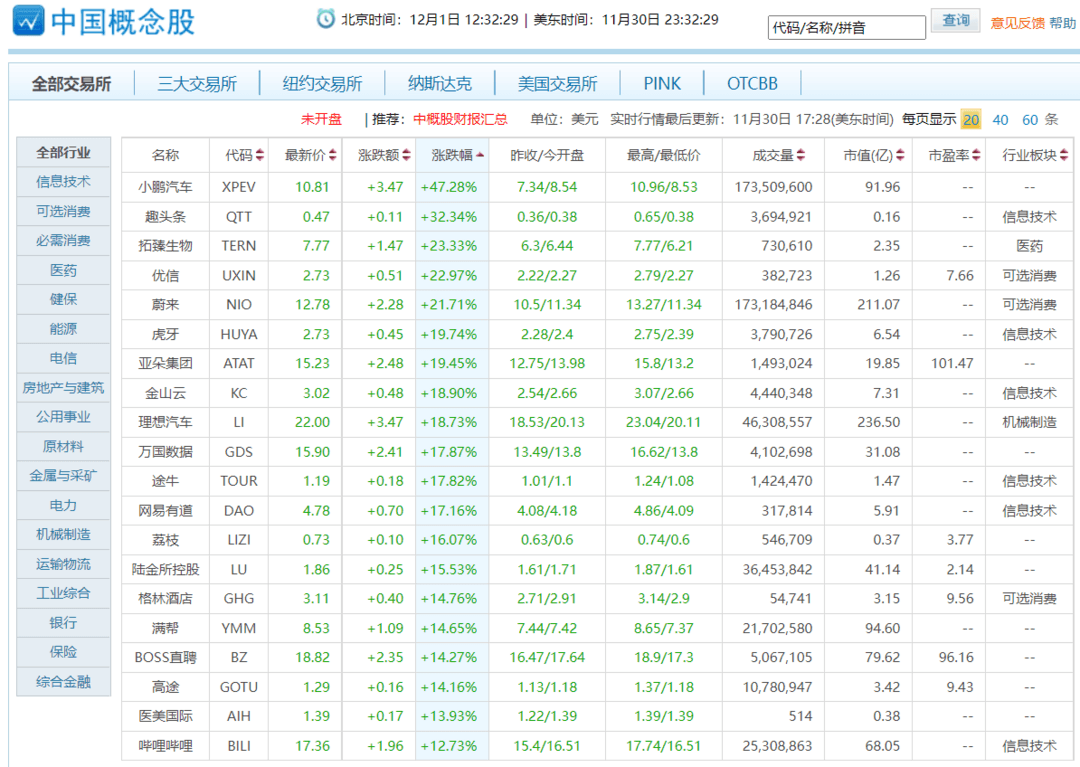Filter by 可选消费 in sidebar
Screen dimensions: 1080x767
pyautogui.click(x=63, y=211)
